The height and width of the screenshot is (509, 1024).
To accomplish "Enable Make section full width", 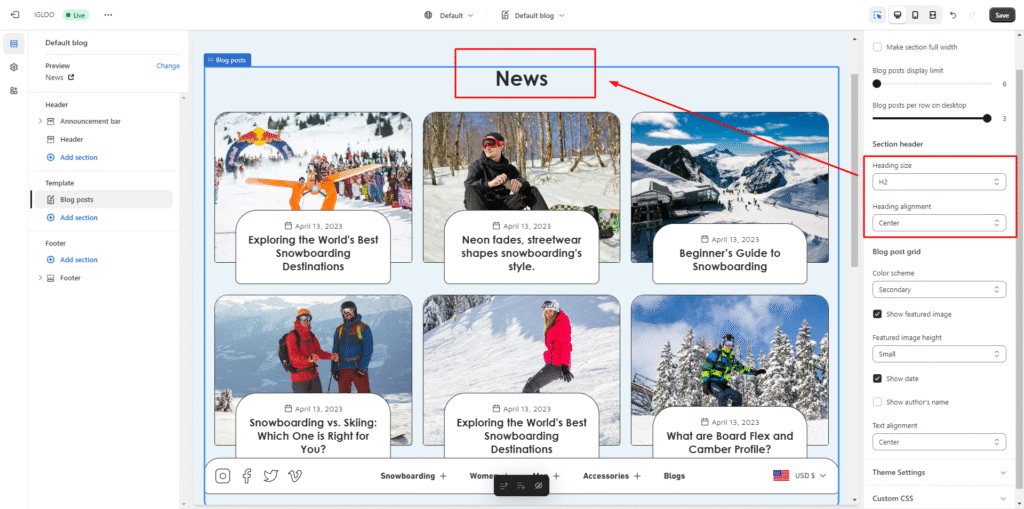I will point(877,47).
